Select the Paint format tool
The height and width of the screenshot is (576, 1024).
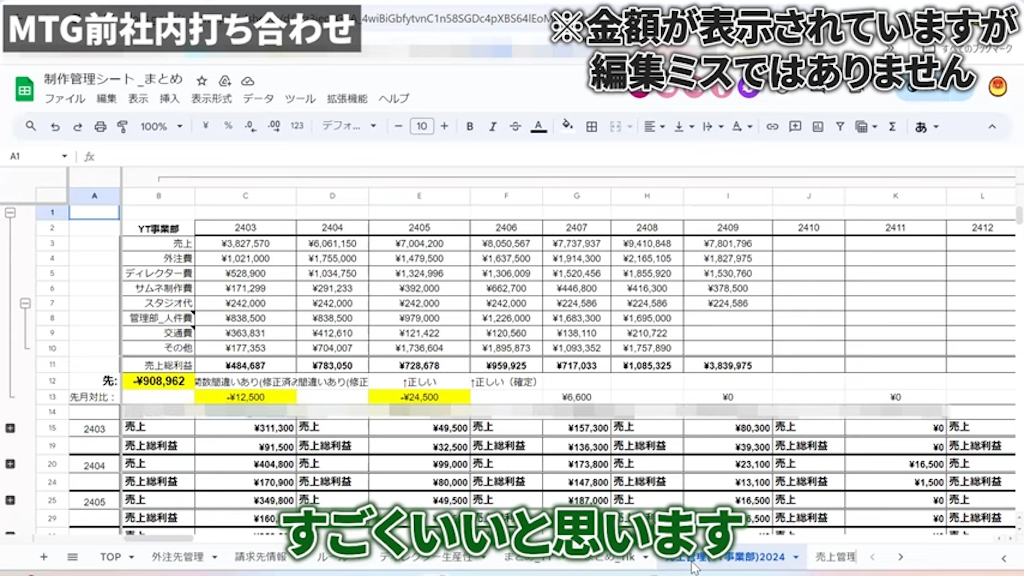[120, 127]
